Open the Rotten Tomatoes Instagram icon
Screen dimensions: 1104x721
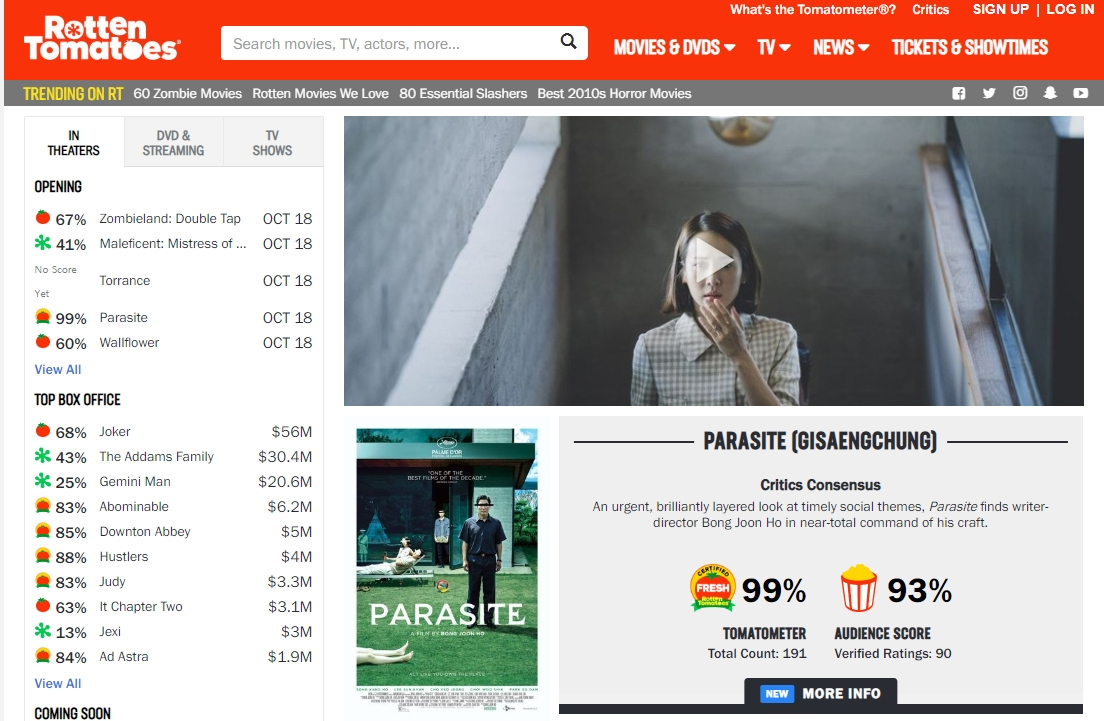point(1020,93)
